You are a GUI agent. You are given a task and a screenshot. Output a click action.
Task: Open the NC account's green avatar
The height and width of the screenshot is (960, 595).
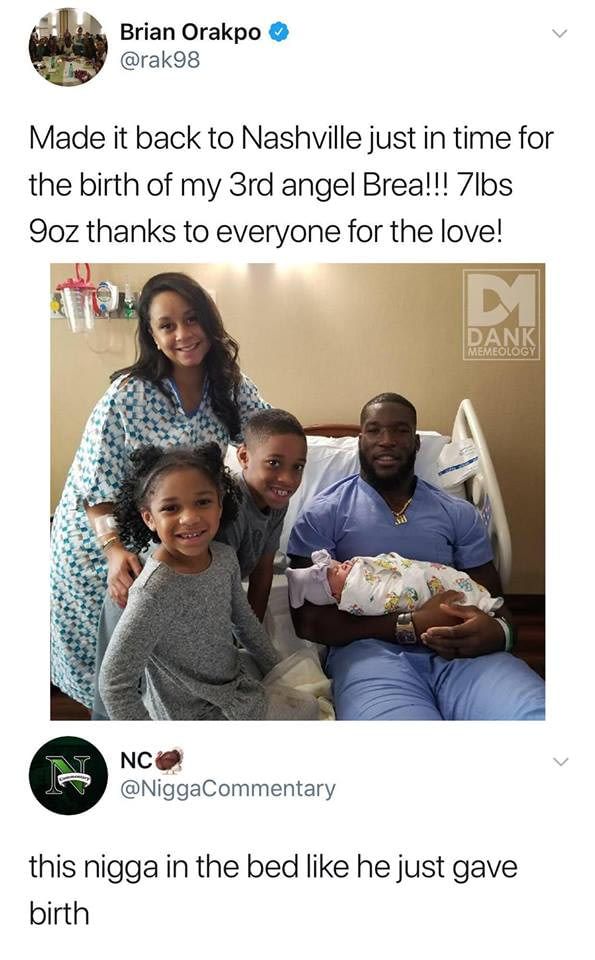point(68,775)
